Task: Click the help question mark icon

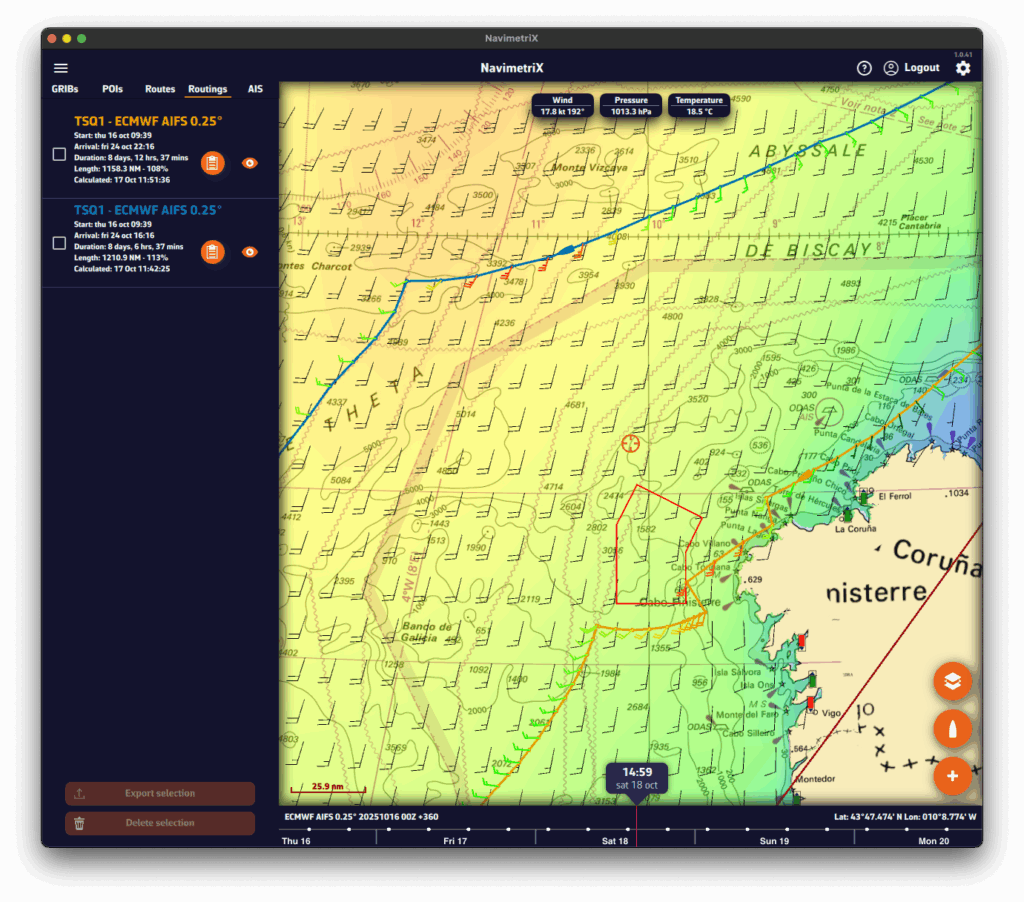Action: coord(864,68)
